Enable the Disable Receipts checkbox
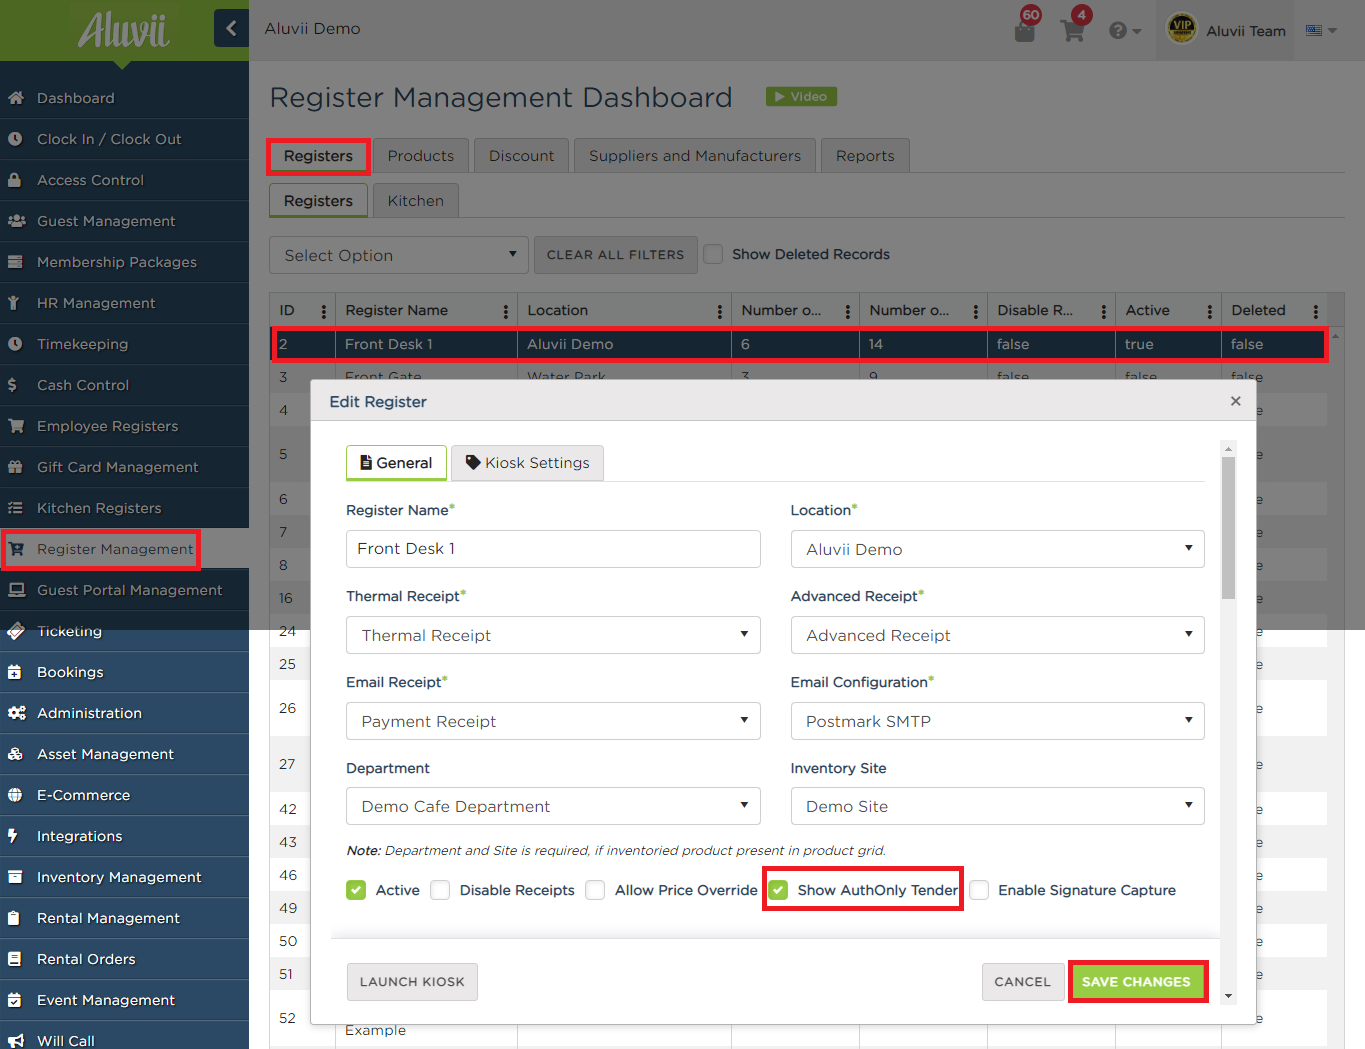The height and width of the screenshot is (1049, 1365). [x=440, y=890]
